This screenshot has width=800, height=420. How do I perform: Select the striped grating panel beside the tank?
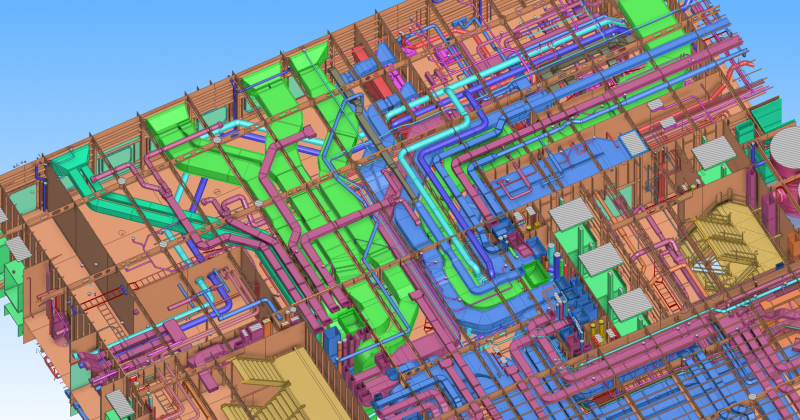click(x=714, y=152)
